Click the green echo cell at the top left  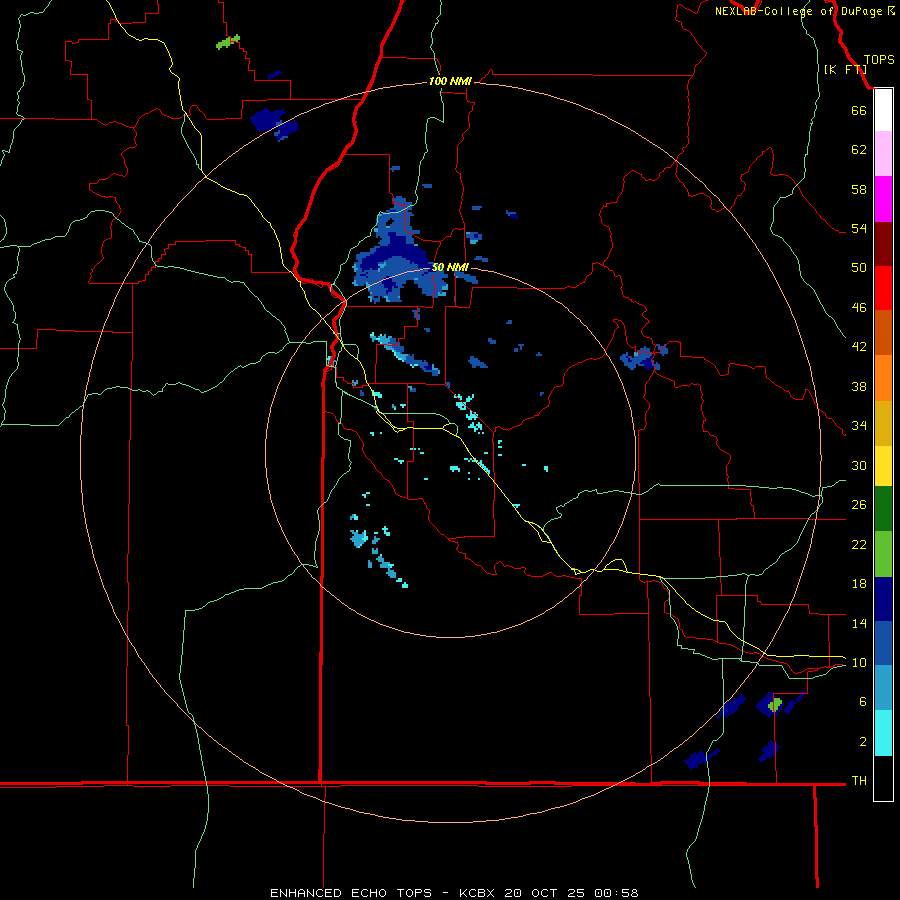(x=228, y=42)
